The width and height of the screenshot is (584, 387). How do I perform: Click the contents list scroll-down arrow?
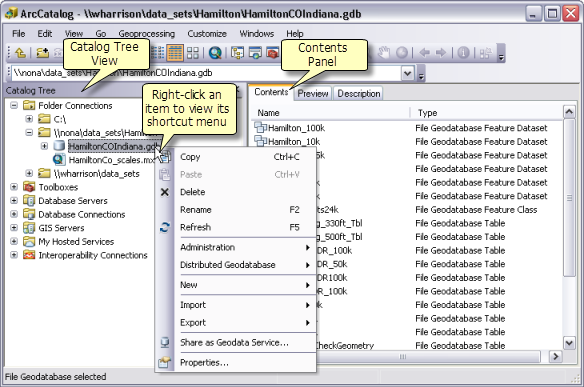pyautogui.click(x=569, y=343)
